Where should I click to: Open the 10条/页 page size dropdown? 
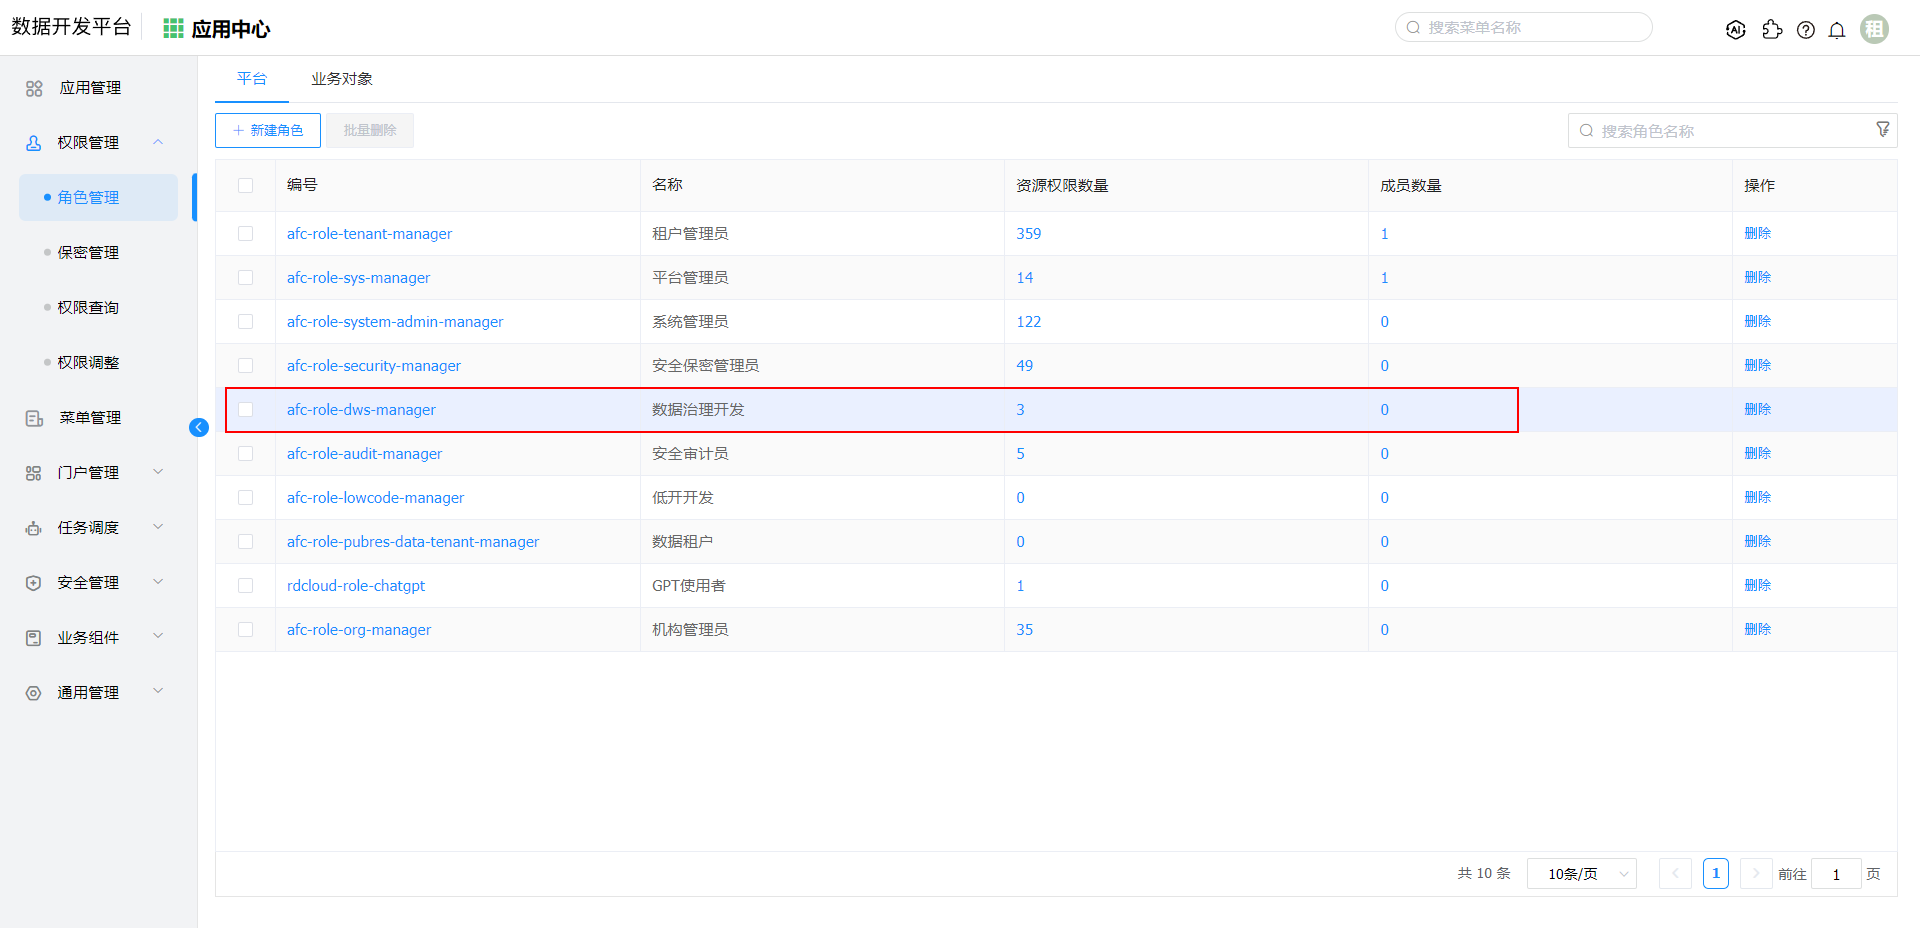(1581, 874)
